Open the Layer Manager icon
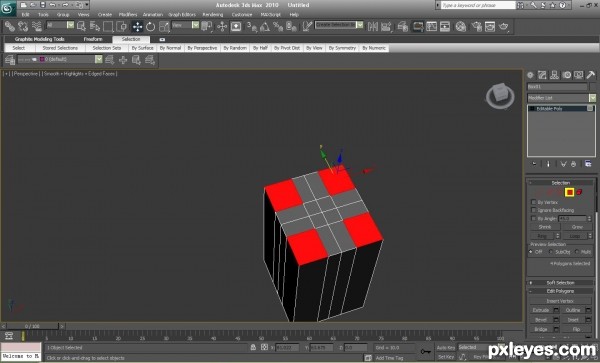Image resolution: width=600 pixels, height=363 pixels. (402, 26)
